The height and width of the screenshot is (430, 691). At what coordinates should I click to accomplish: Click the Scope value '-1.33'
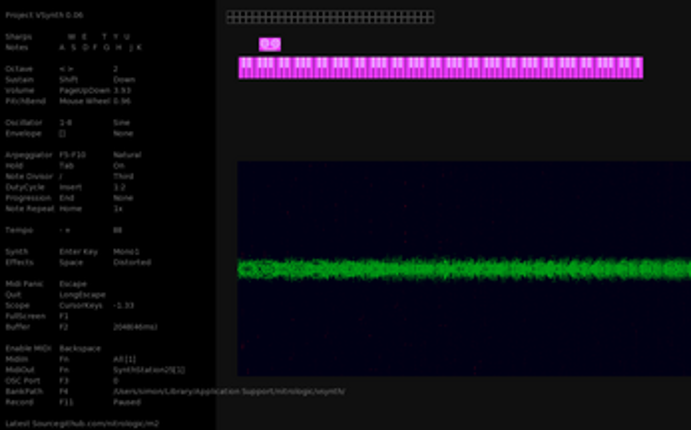click(x=123, y=305)
